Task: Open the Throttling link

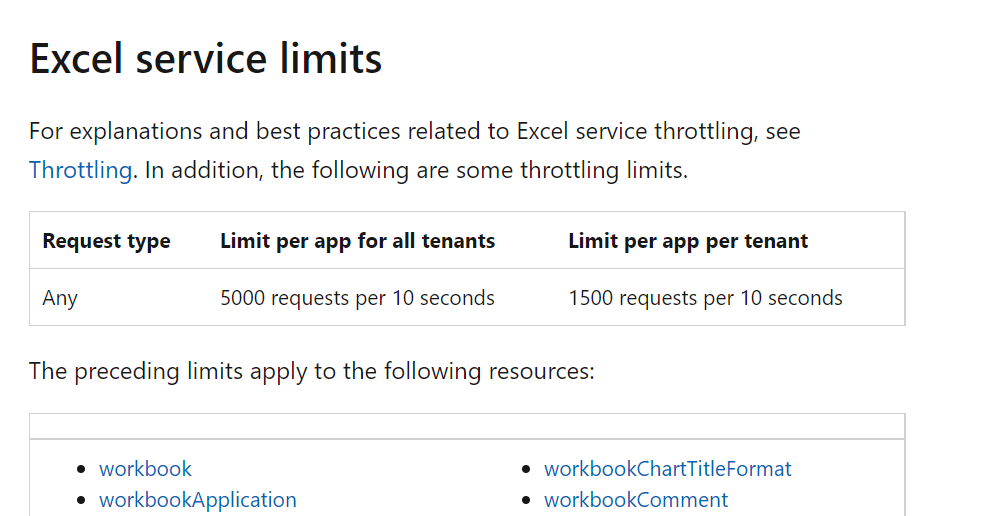Action: click(80, 170)
